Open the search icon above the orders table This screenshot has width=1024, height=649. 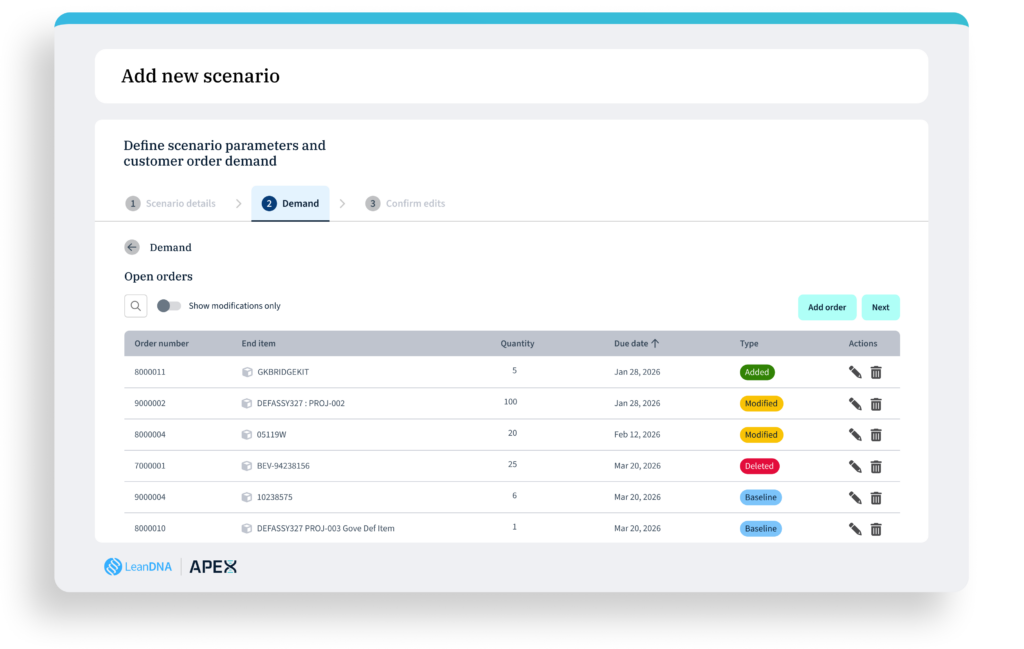tap(135, 306)
